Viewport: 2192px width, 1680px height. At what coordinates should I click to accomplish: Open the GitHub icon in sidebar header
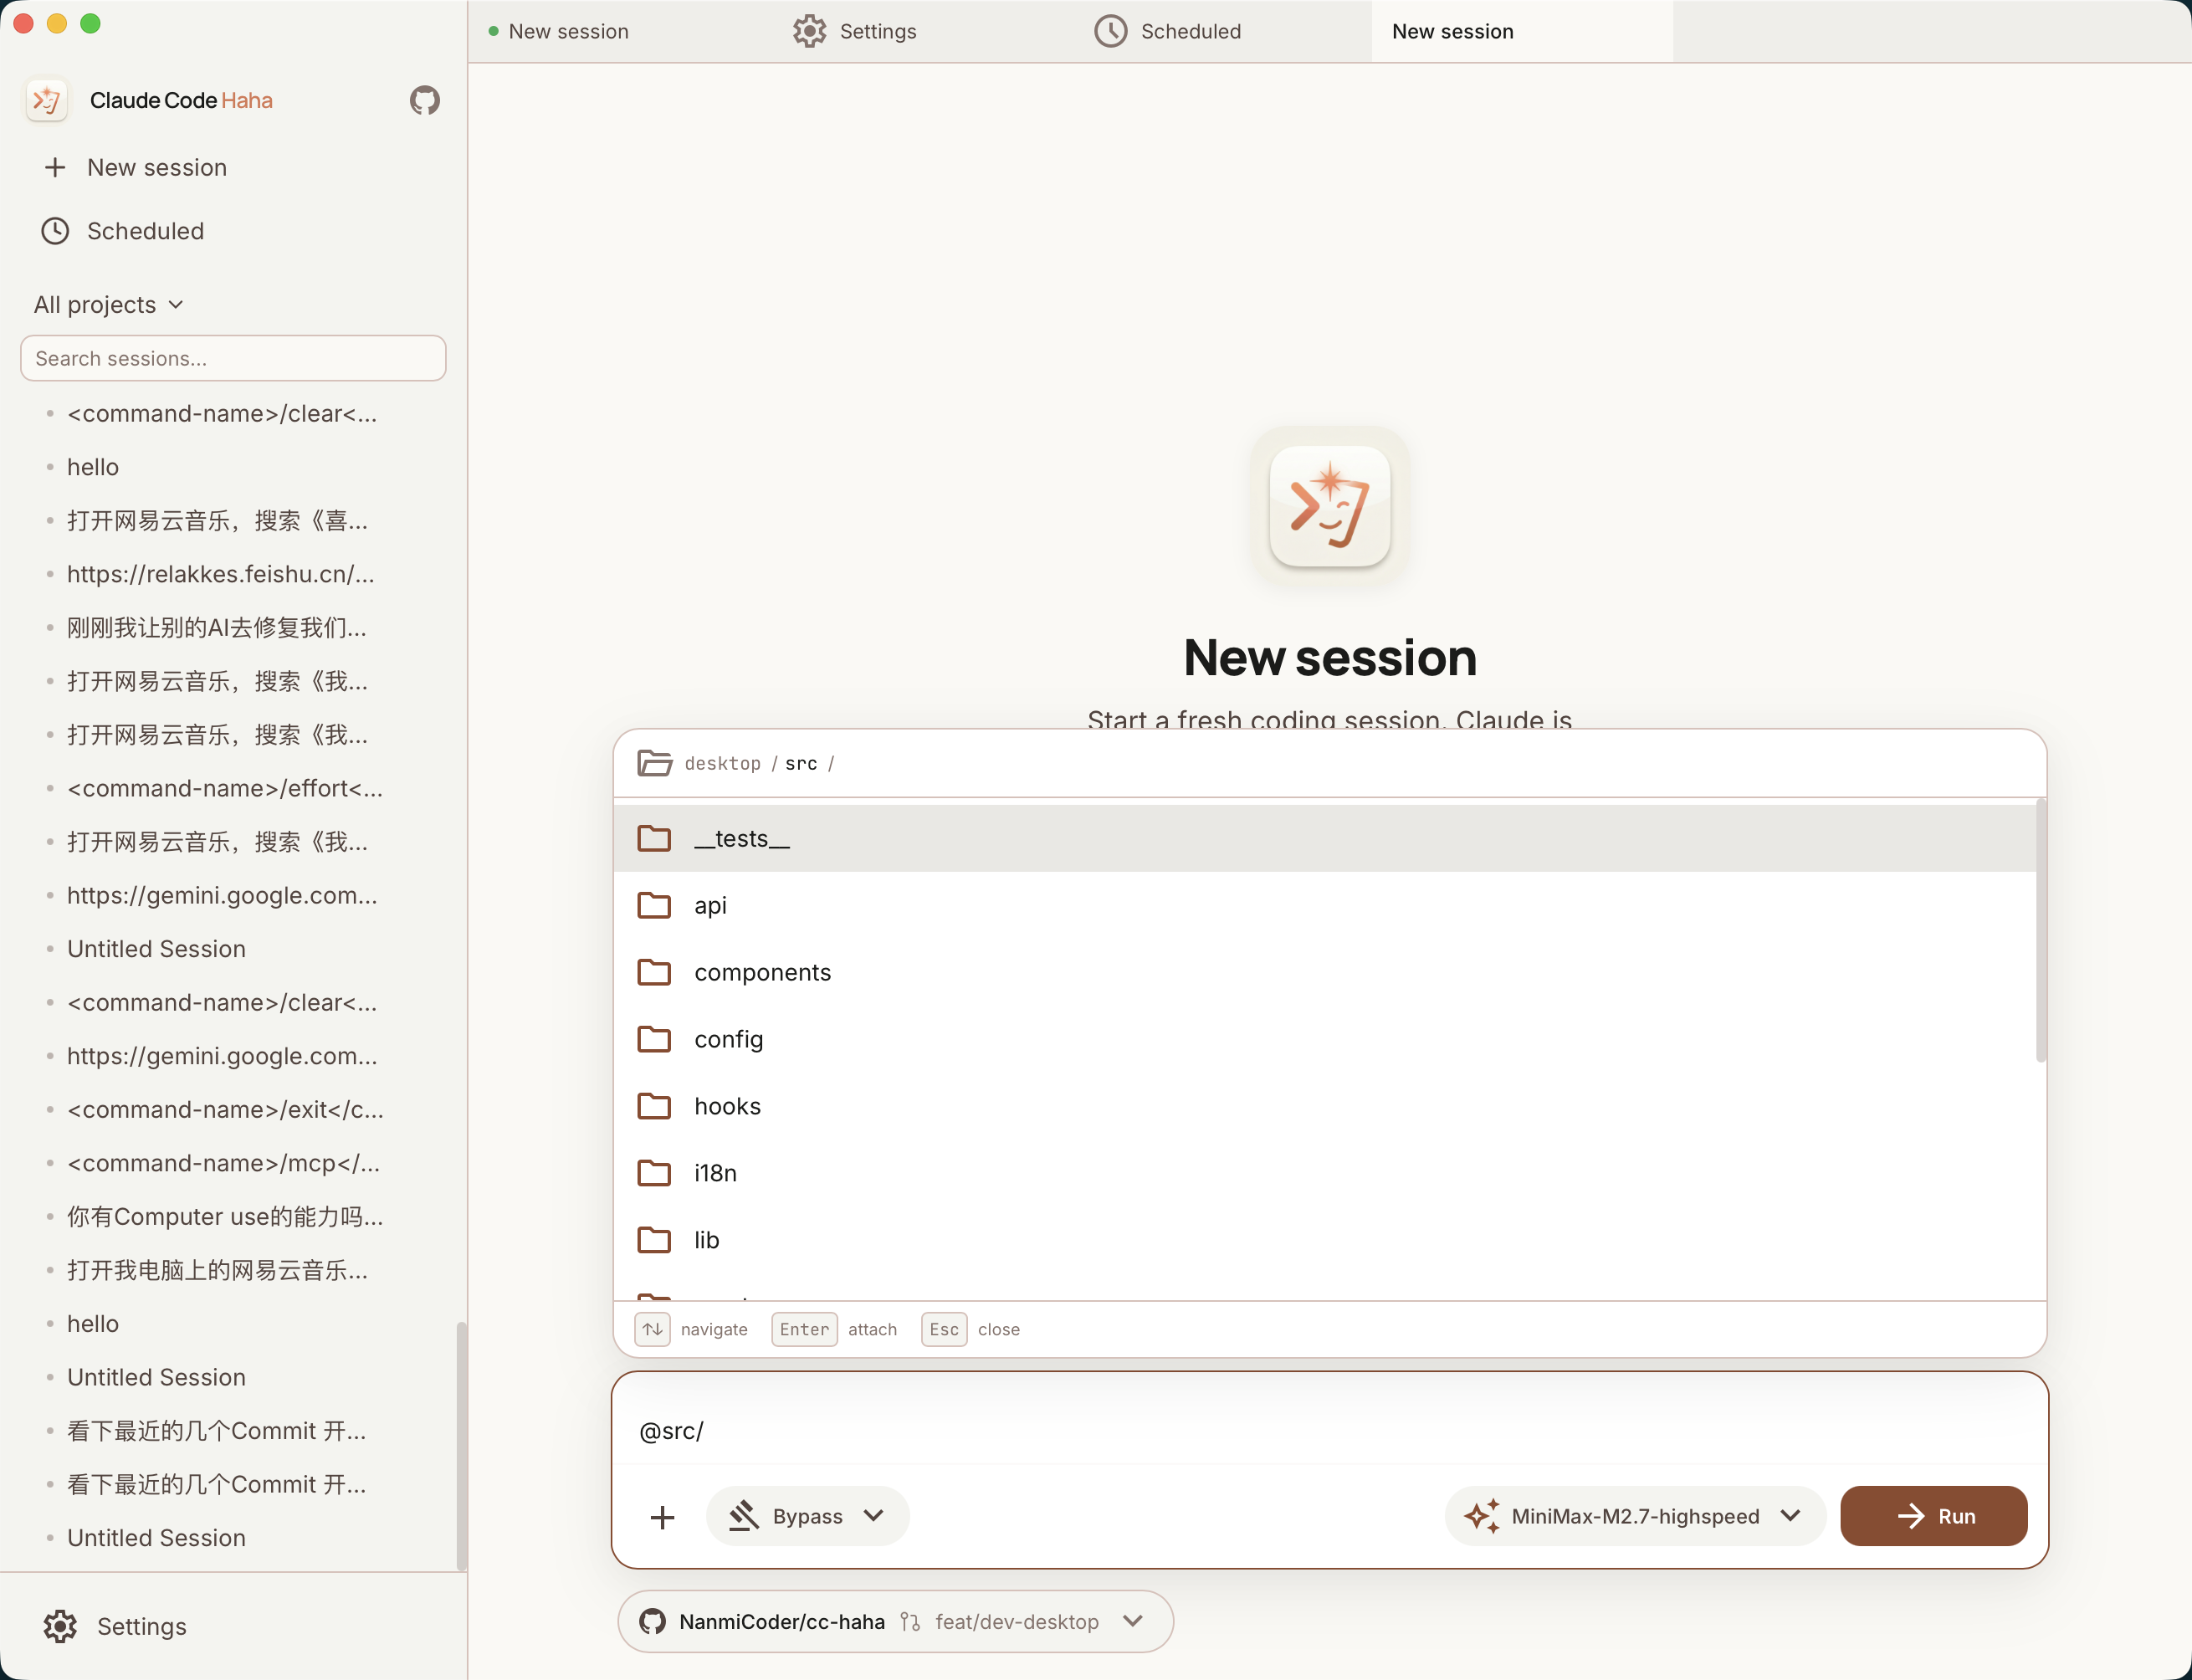425,100
